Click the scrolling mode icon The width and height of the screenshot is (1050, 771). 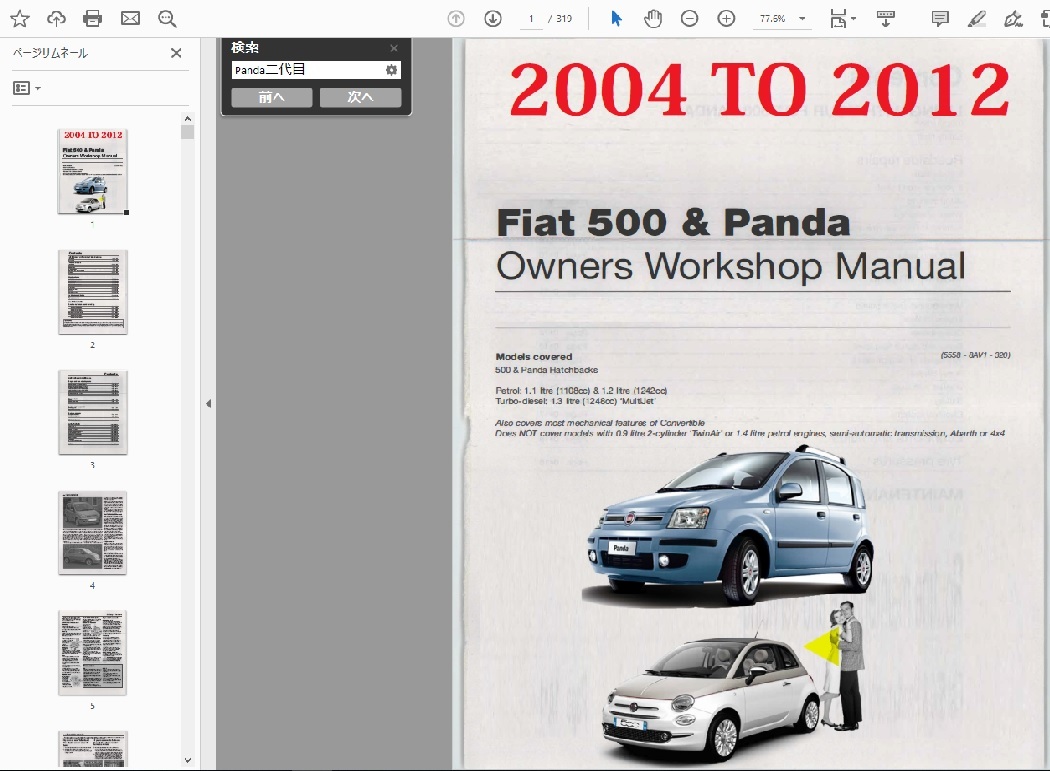[x=886, y=19]
